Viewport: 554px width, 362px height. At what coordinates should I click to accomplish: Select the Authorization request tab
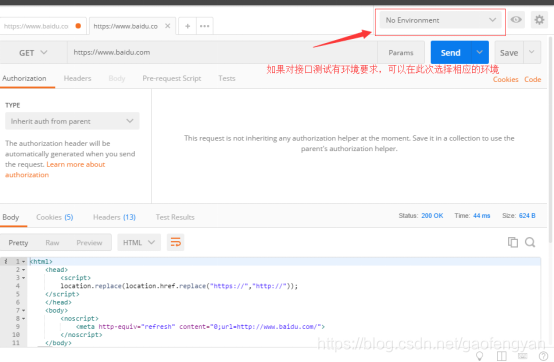(24, 78)
